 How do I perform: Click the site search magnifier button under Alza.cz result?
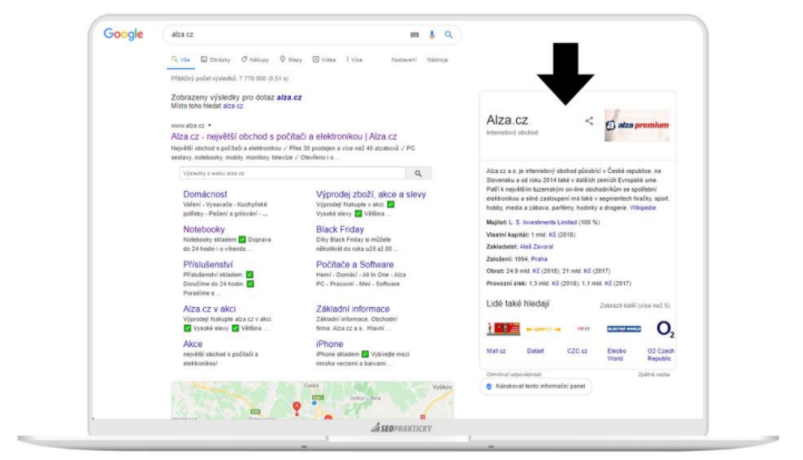(x=418, y=174)
